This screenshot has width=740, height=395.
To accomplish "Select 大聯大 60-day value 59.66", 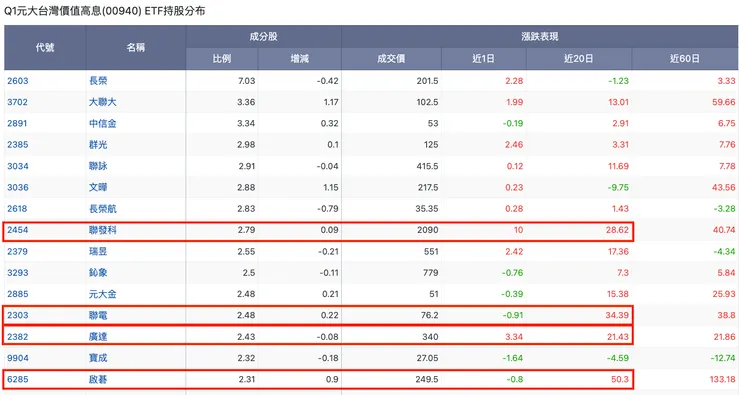I will click(x=723, y=102).
